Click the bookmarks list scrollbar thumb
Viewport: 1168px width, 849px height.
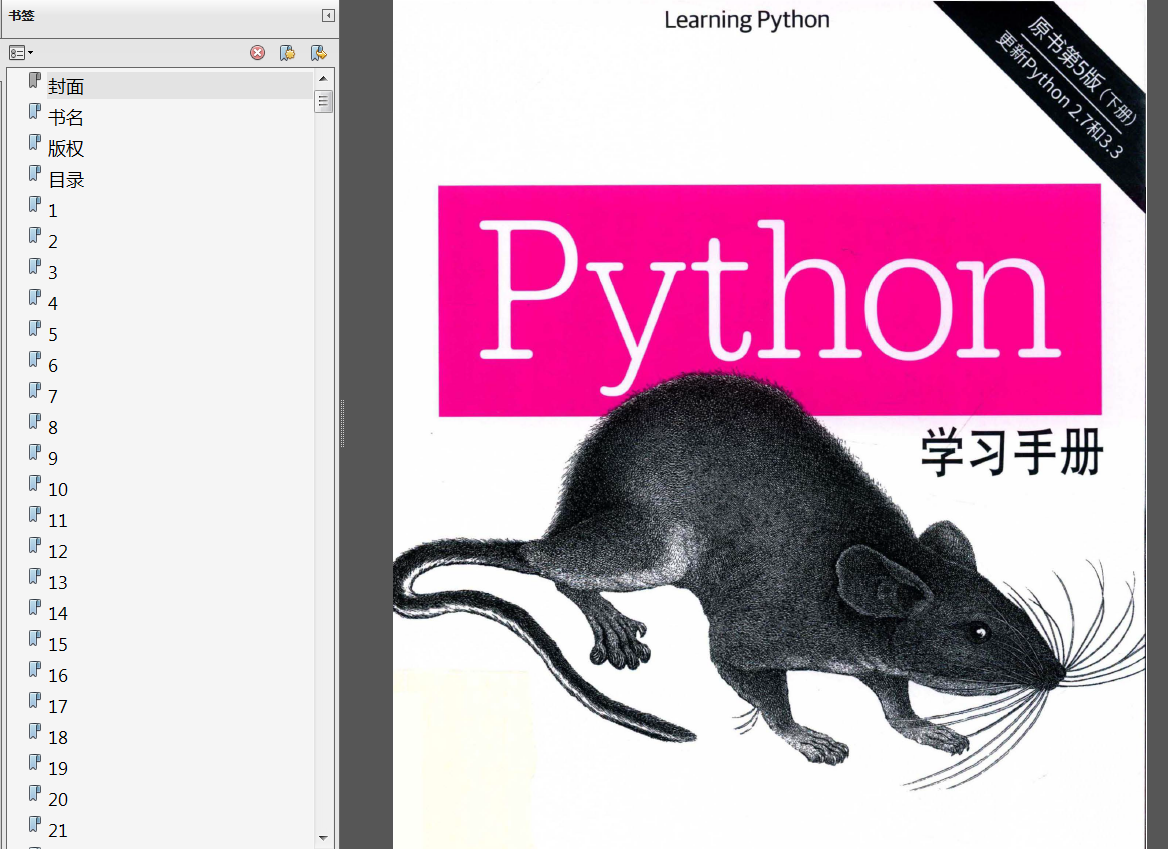pos(323,101)
